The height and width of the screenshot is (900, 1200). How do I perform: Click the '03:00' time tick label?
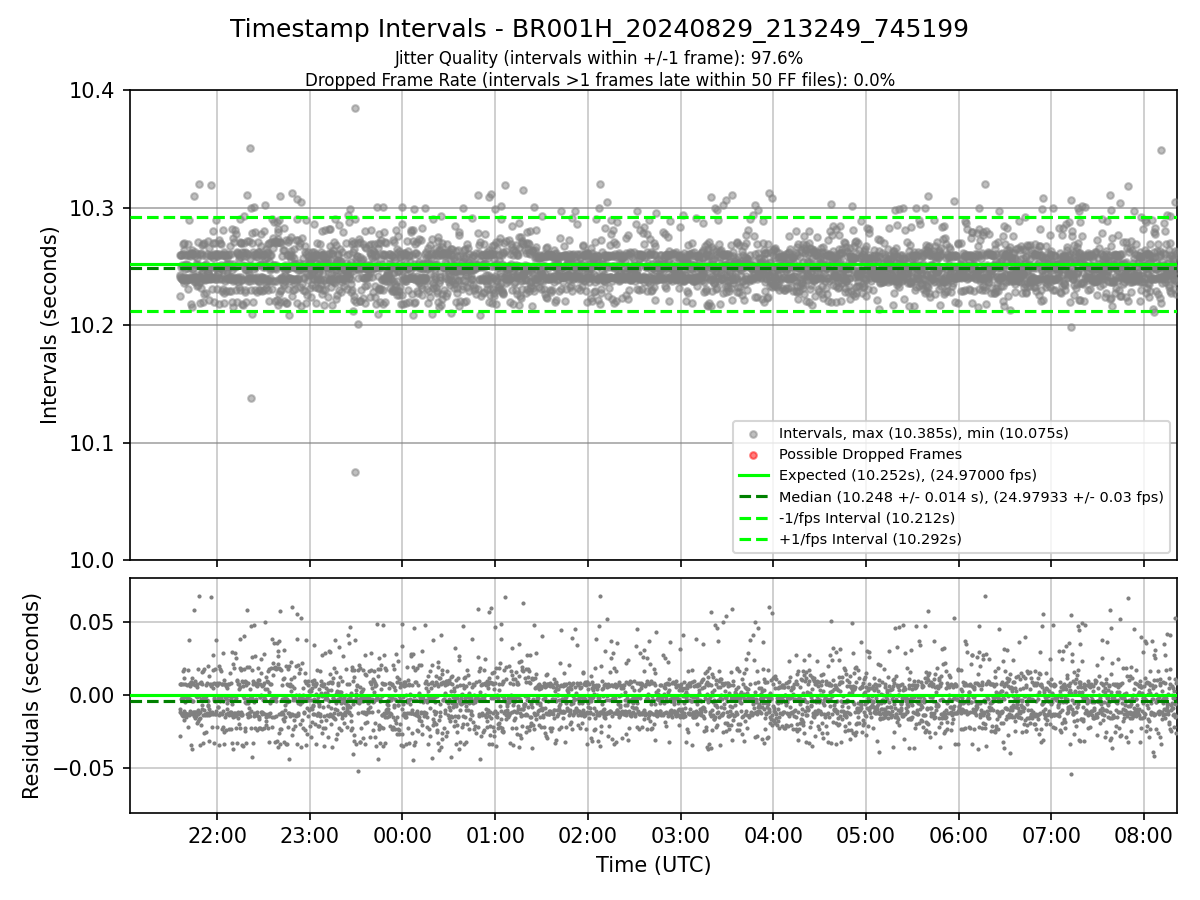click(680, 835)
